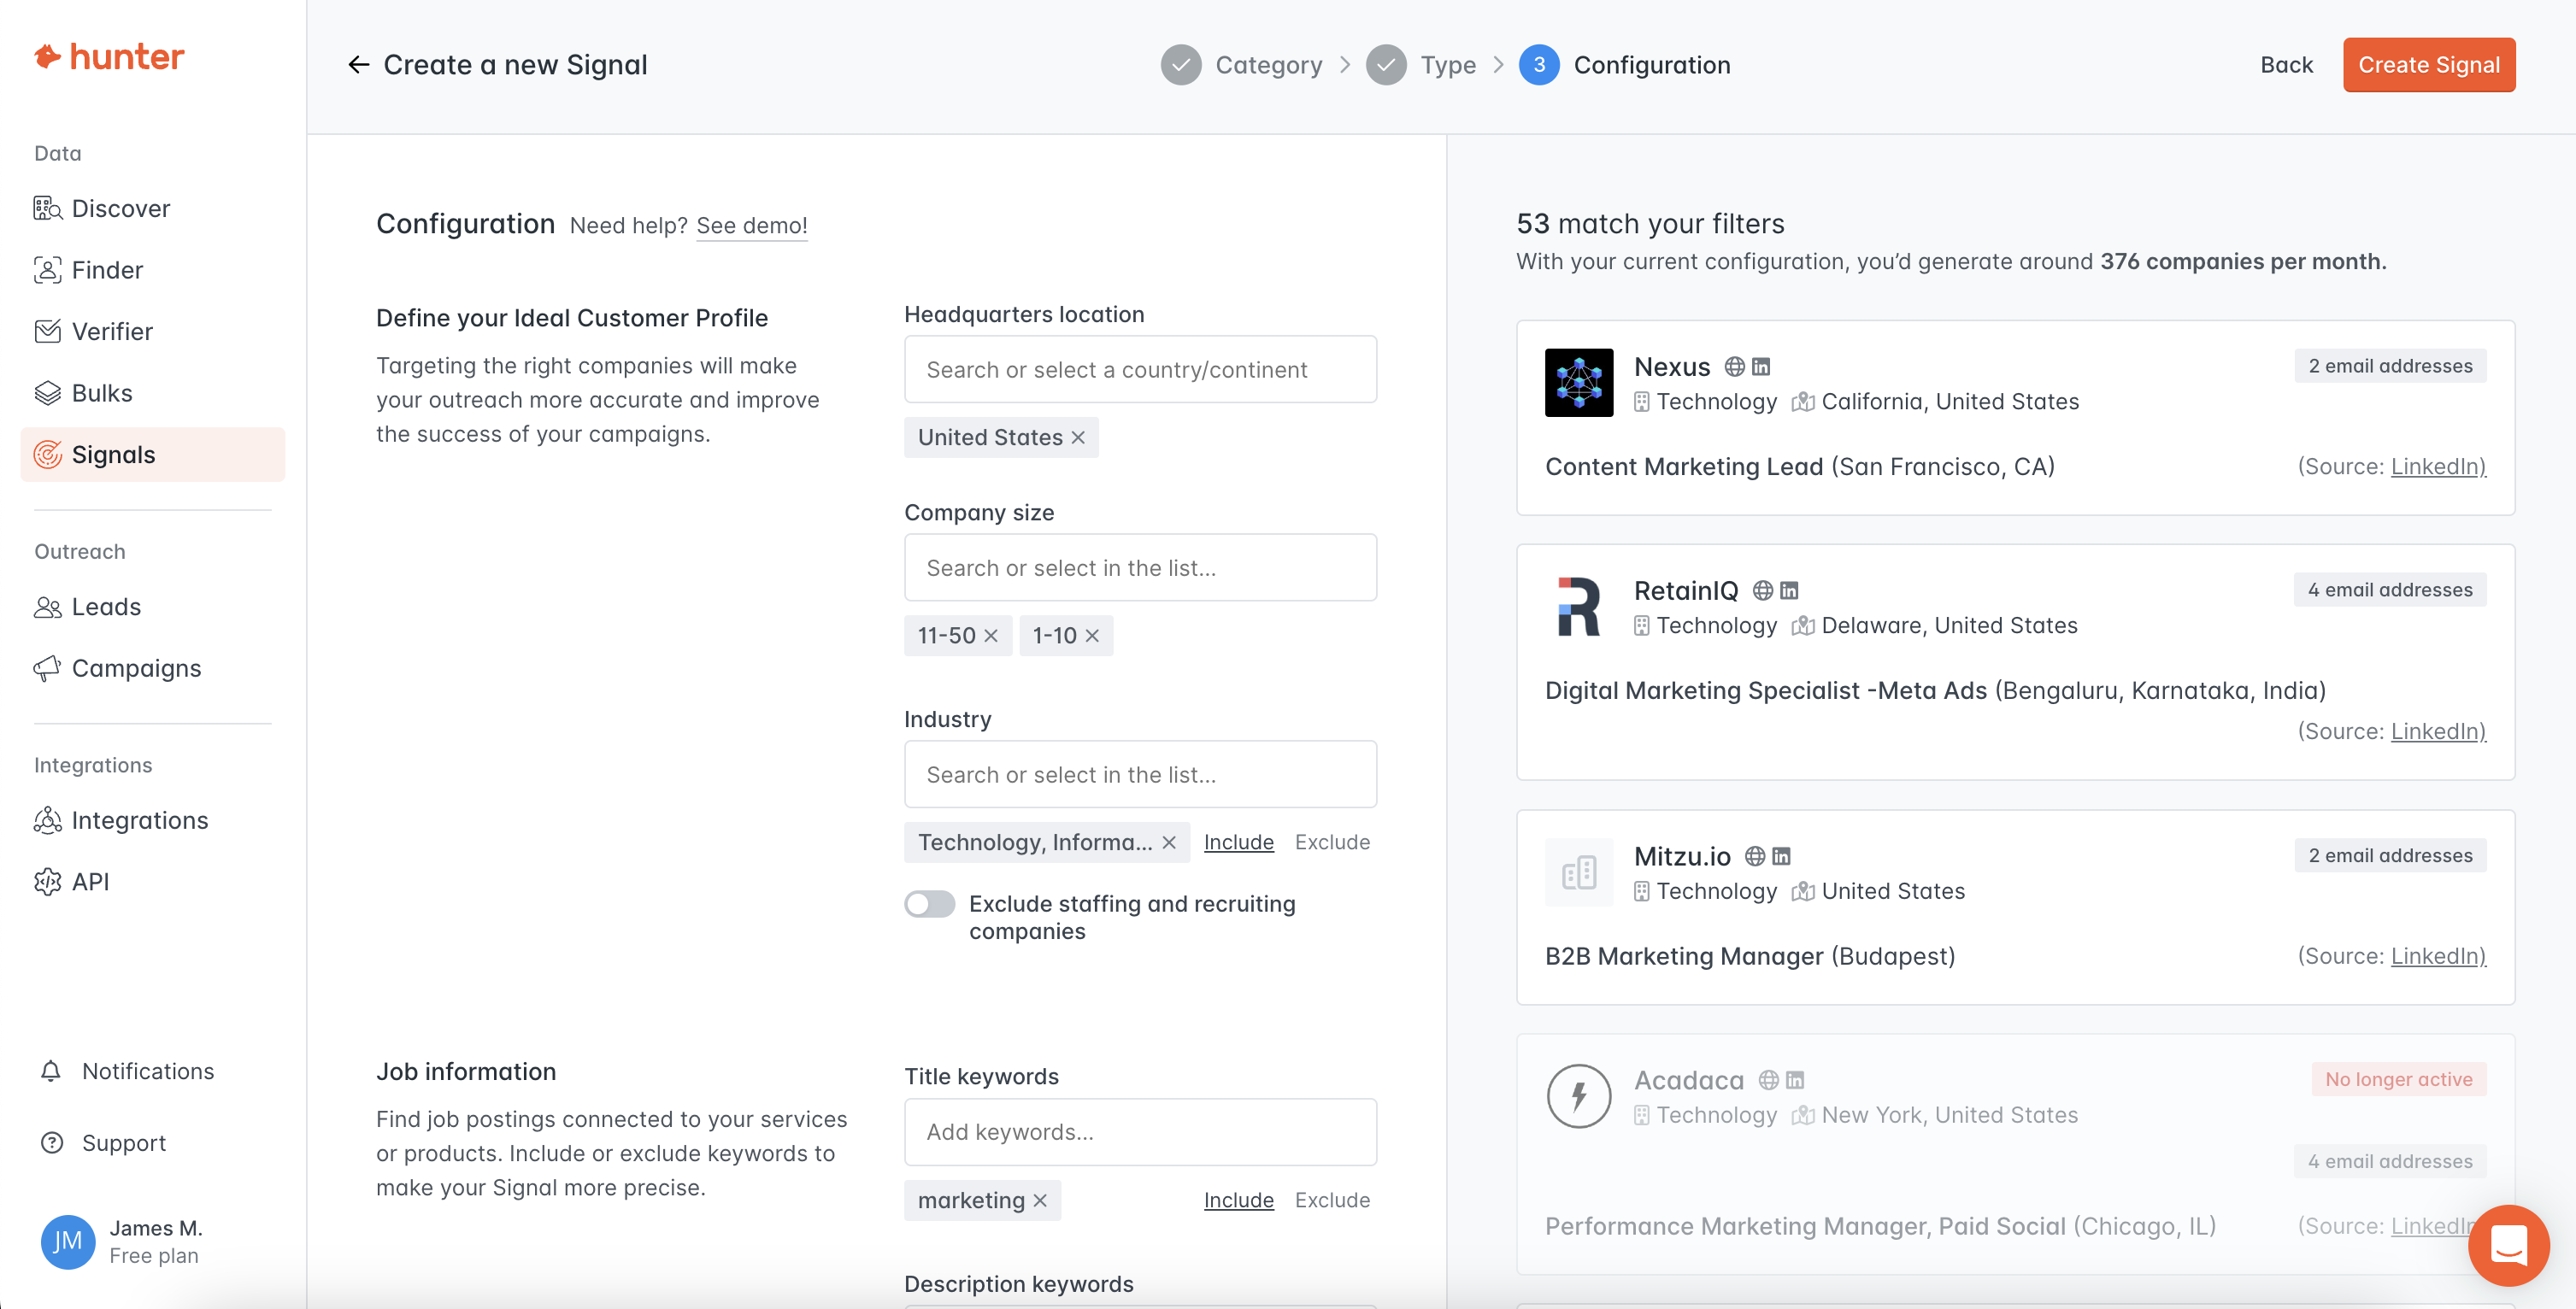
Task: Remove the marketing keyword tag
Action: coord(1040,1201)
